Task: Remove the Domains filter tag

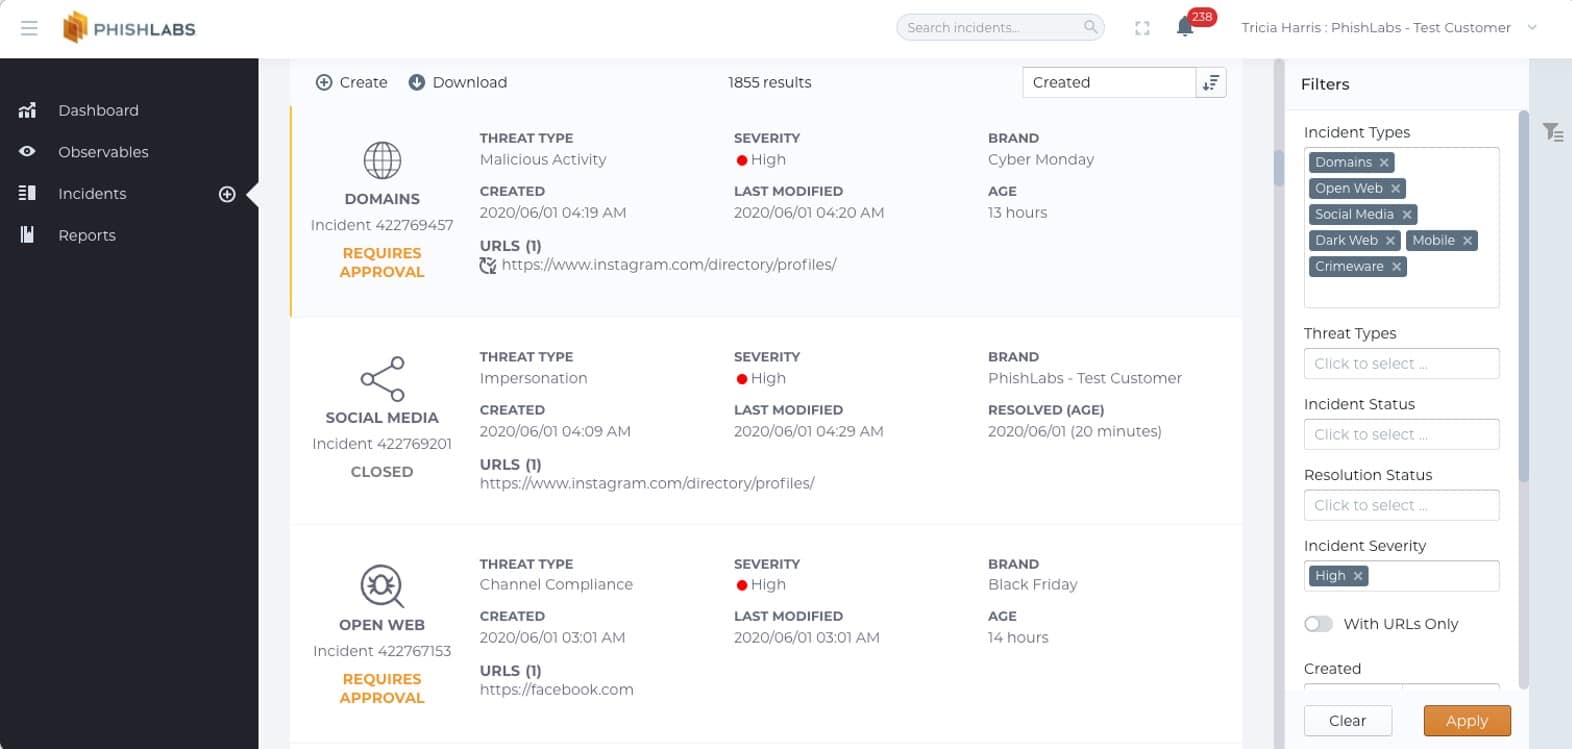Action: [1384, 162]
